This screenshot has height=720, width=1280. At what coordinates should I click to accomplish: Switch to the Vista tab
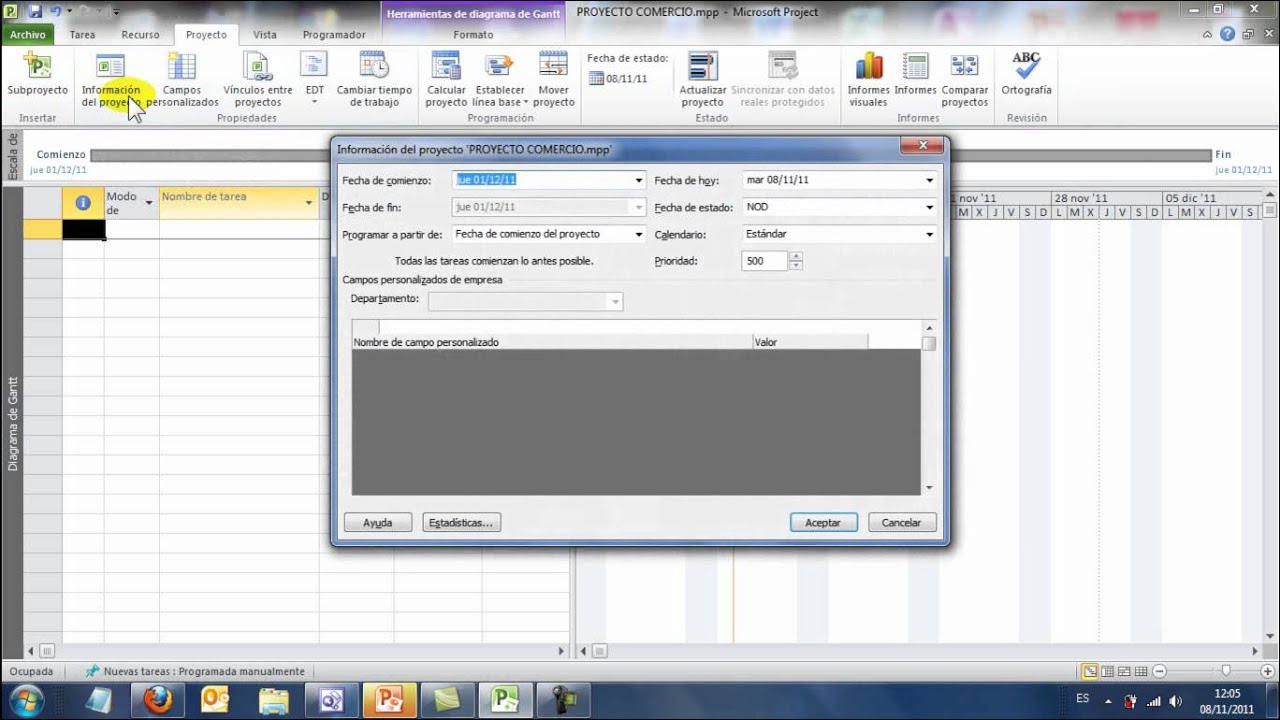click(265, 34)
